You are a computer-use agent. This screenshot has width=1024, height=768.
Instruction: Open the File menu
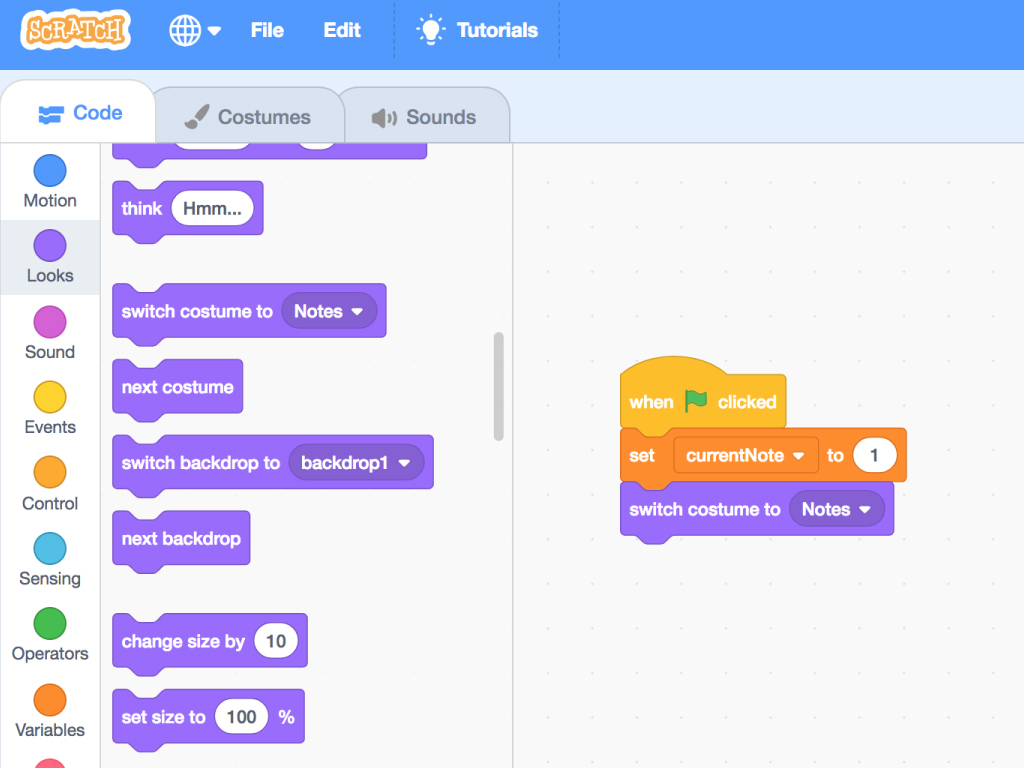click(267, 30)
